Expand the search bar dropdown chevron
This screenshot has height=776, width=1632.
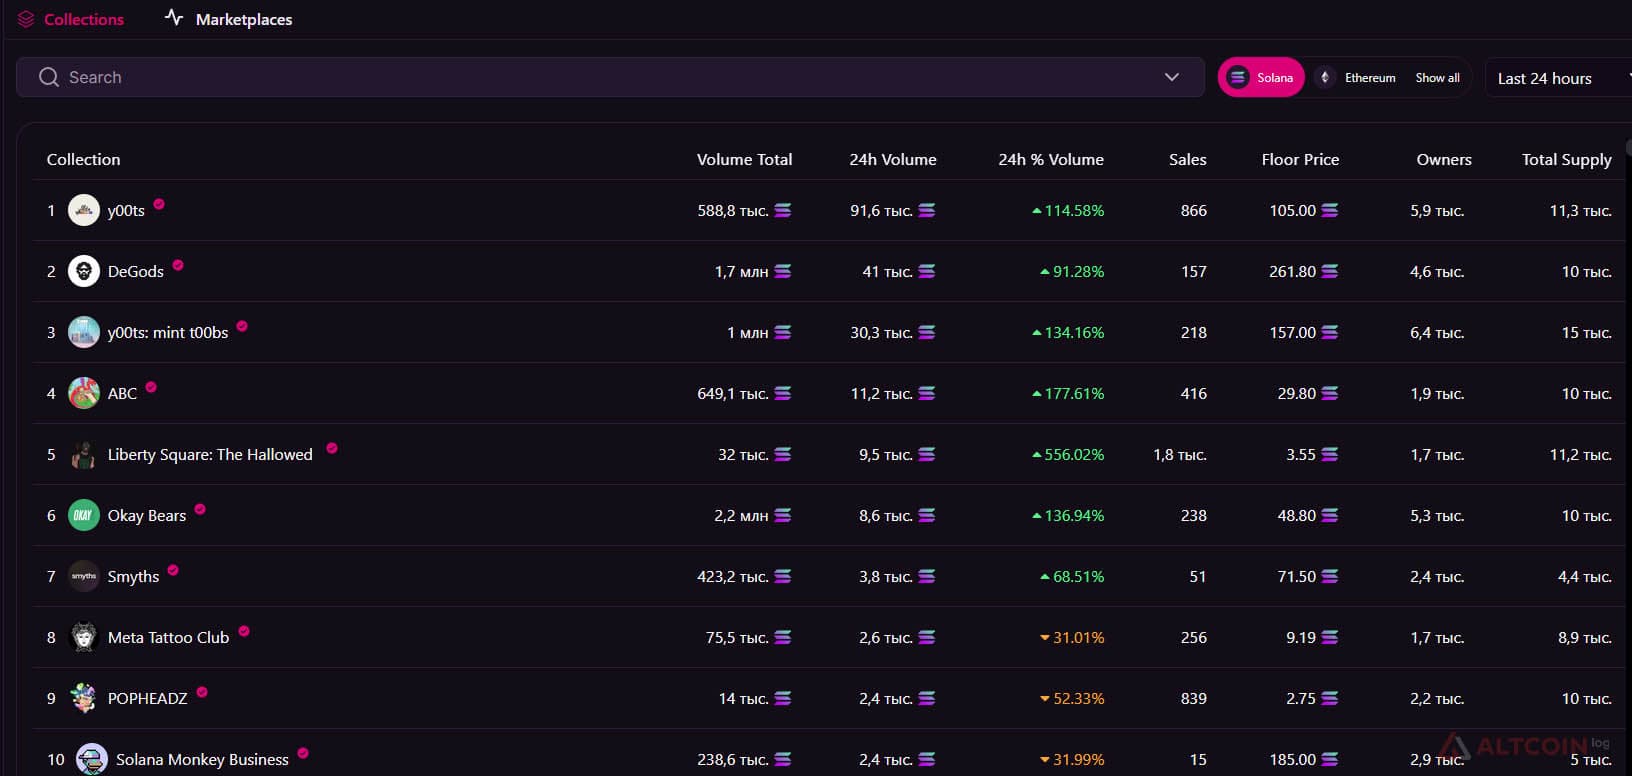point(1172,77)
